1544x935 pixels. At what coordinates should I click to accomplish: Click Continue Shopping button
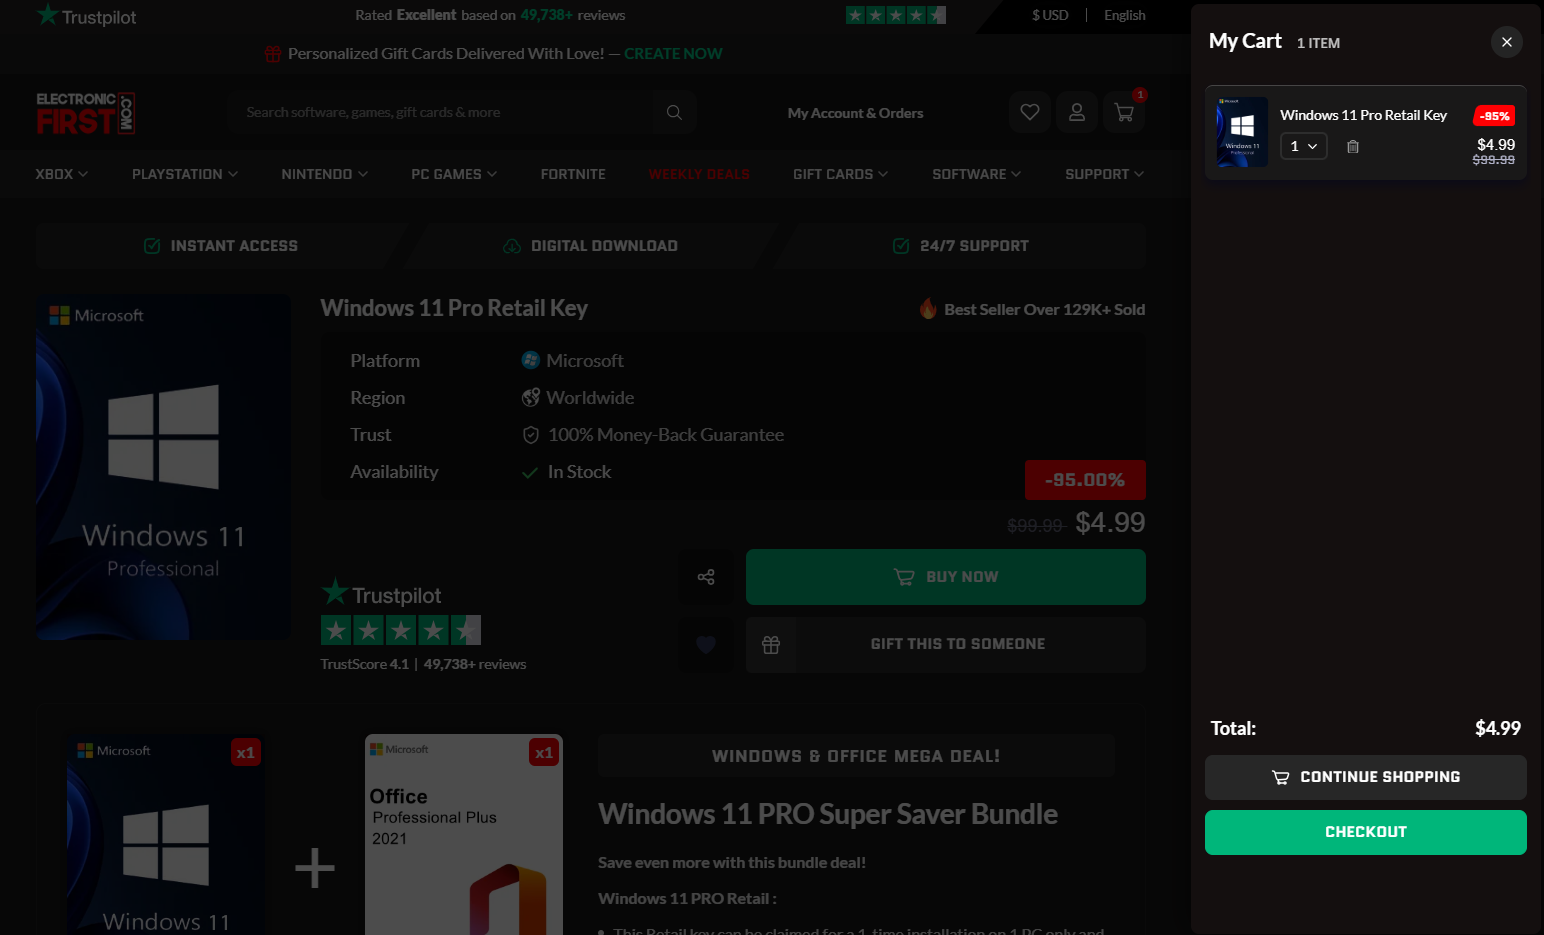pyautogui.click(x=1365, y=777)
